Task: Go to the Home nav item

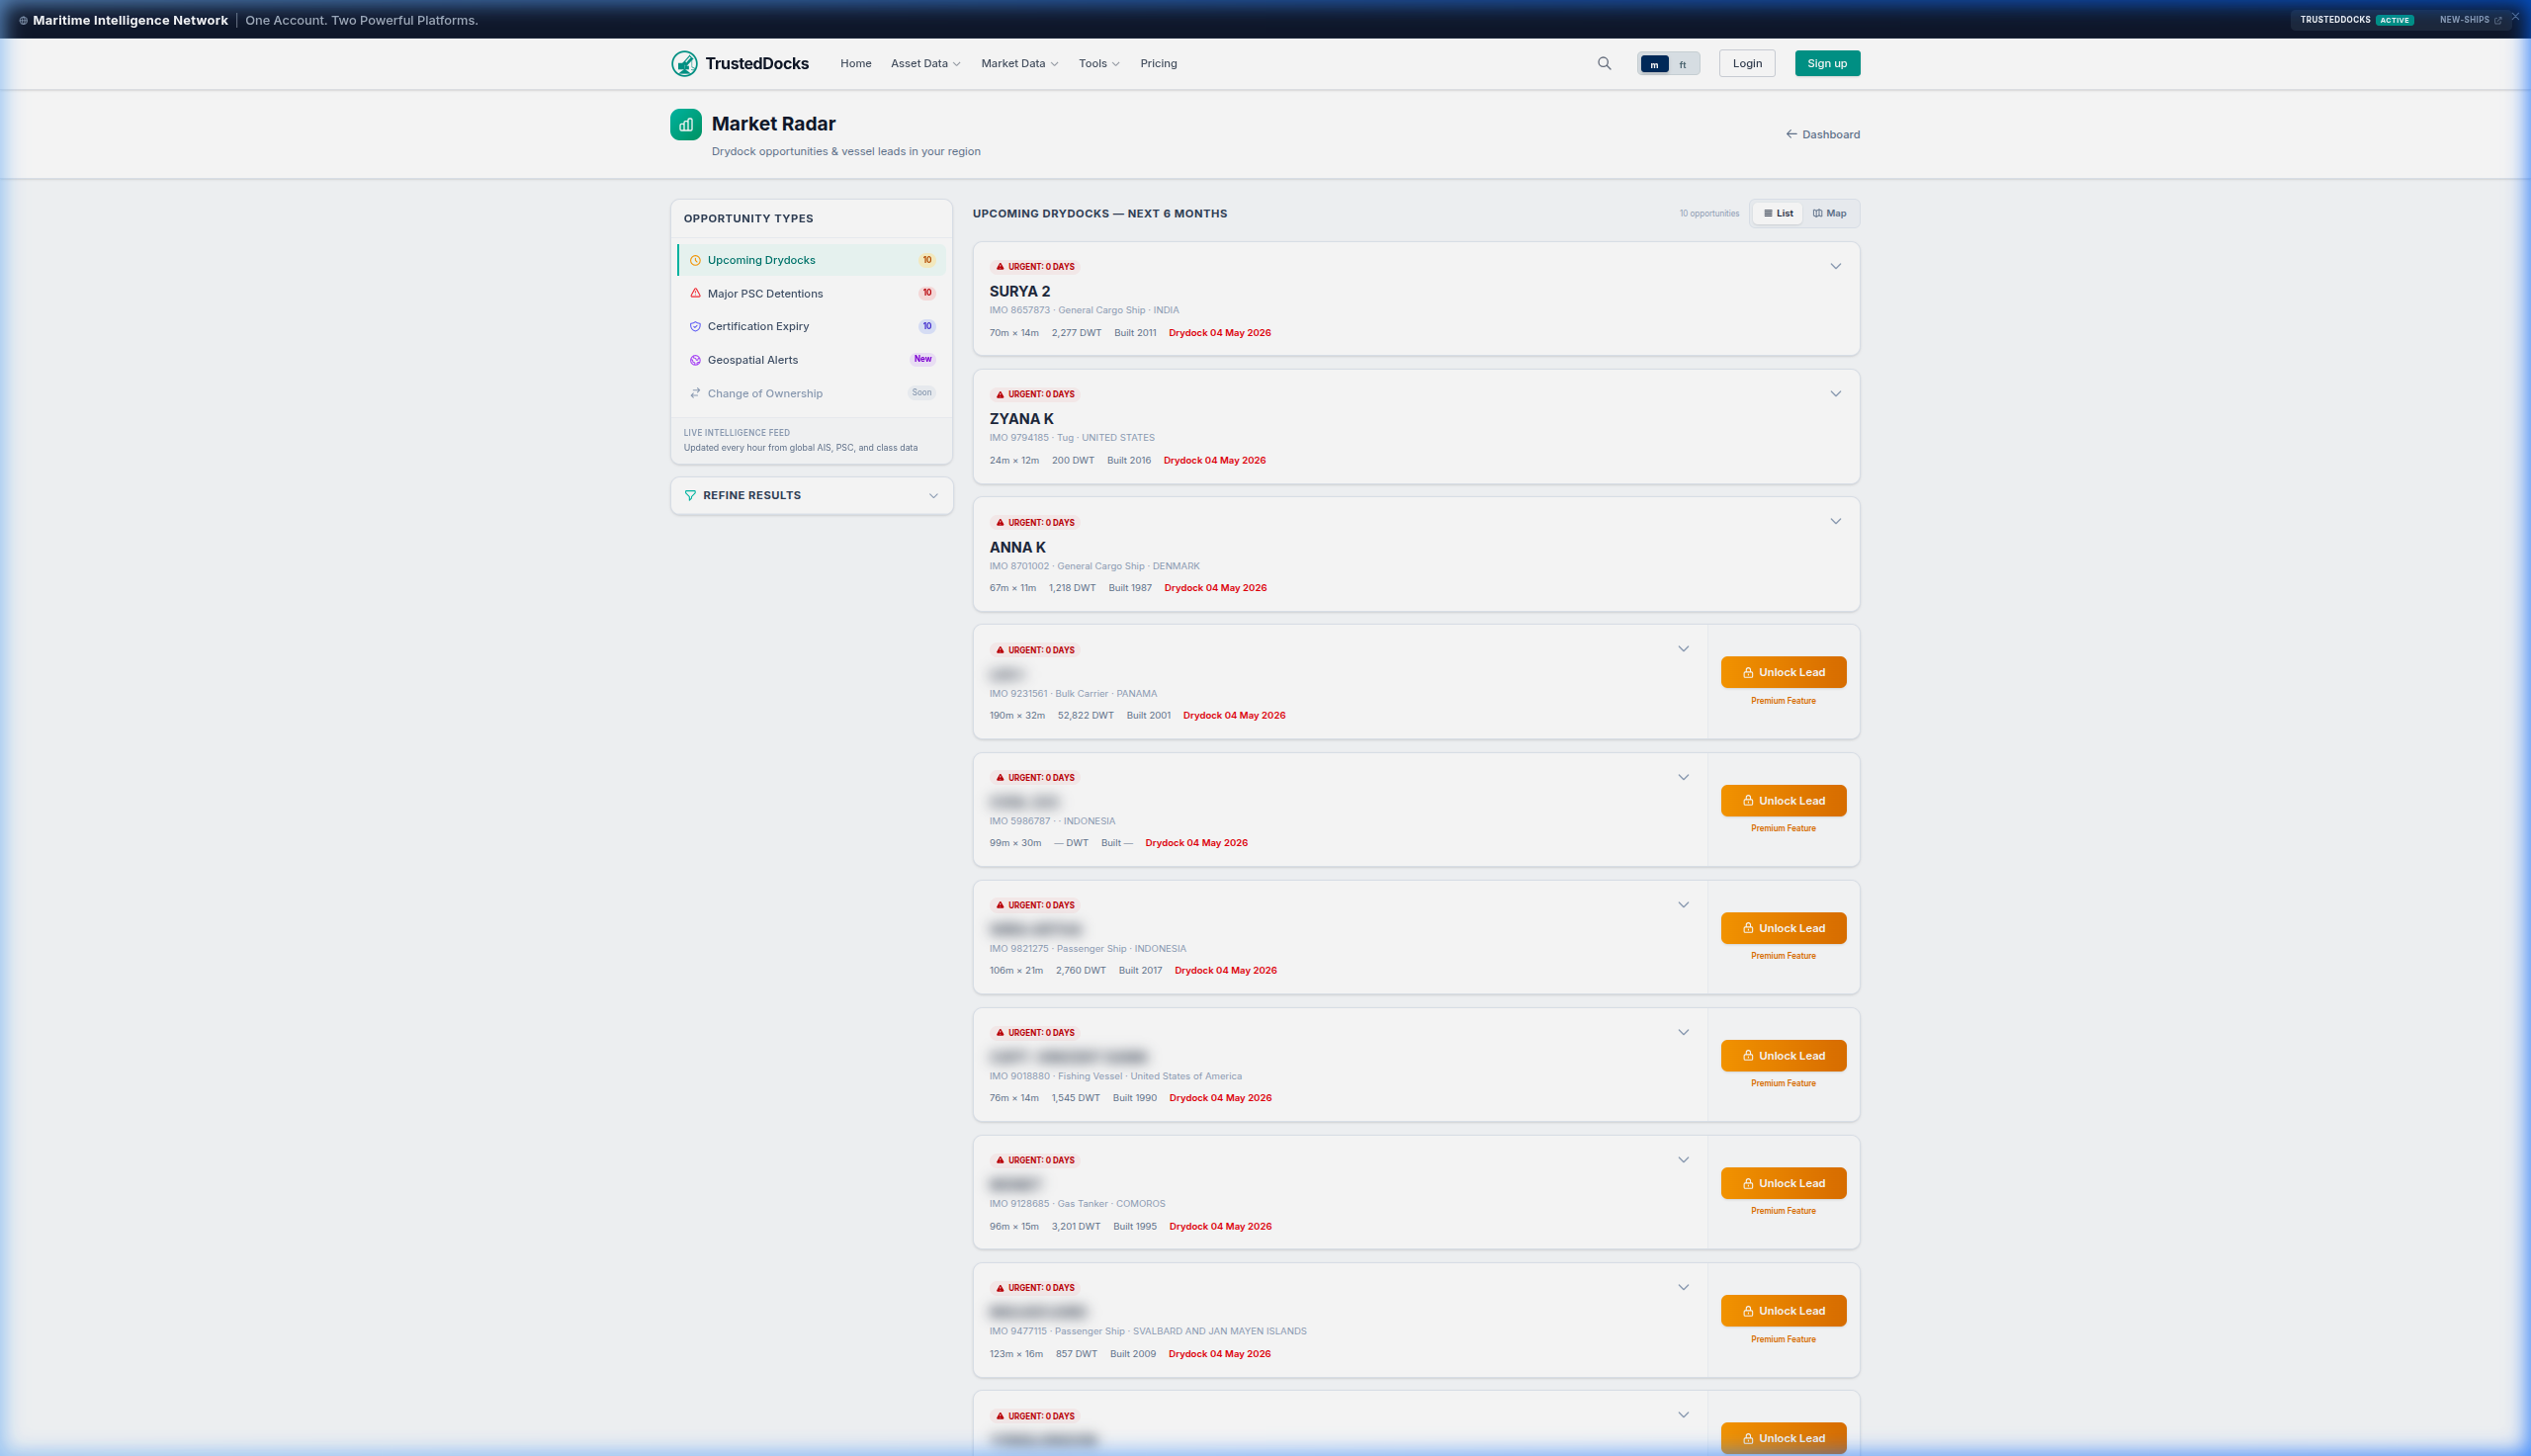Action: pos(855,63)
